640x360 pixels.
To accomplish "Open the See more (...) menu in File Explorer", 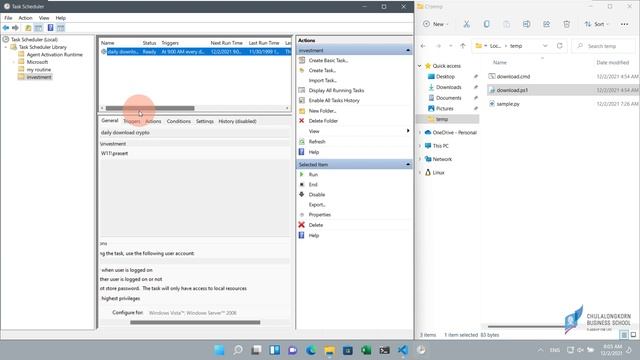I will click(624, 24).
